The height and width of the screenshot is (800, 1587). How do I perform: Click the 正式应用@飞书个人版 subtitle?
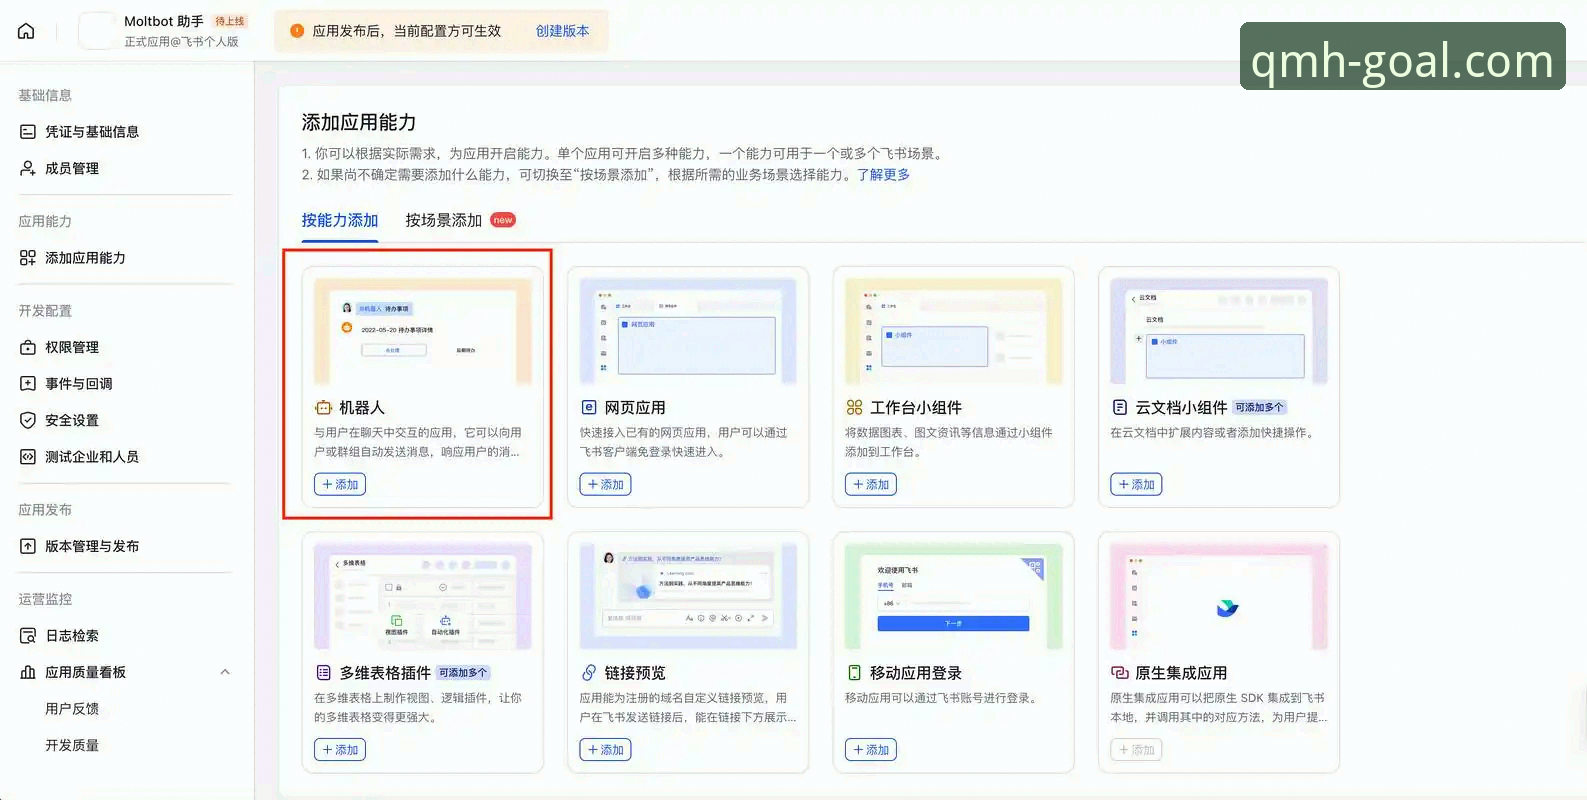(181, 42)
